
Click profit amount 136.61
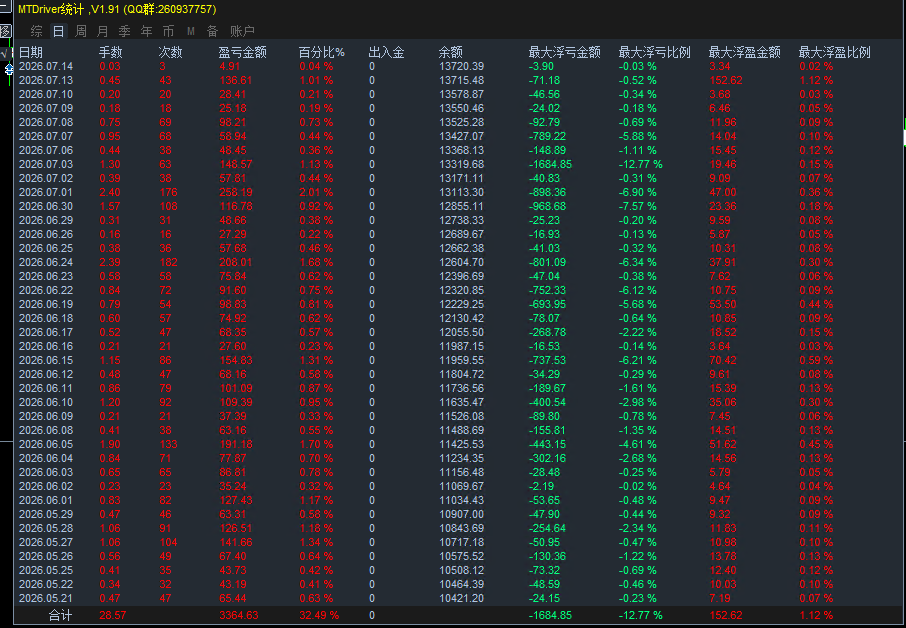pyautogui.click(x=236, y=80)
